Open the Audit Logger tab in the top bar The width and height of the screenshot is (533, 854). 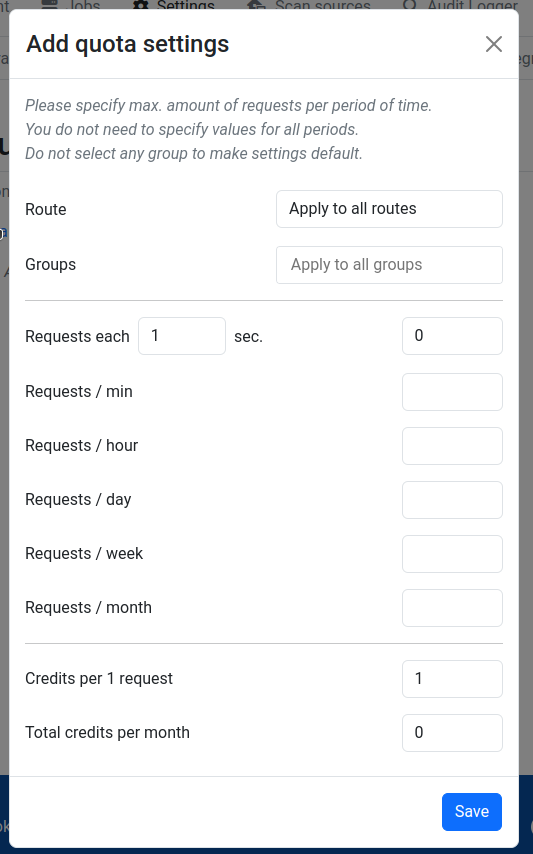tap(473, 5)
